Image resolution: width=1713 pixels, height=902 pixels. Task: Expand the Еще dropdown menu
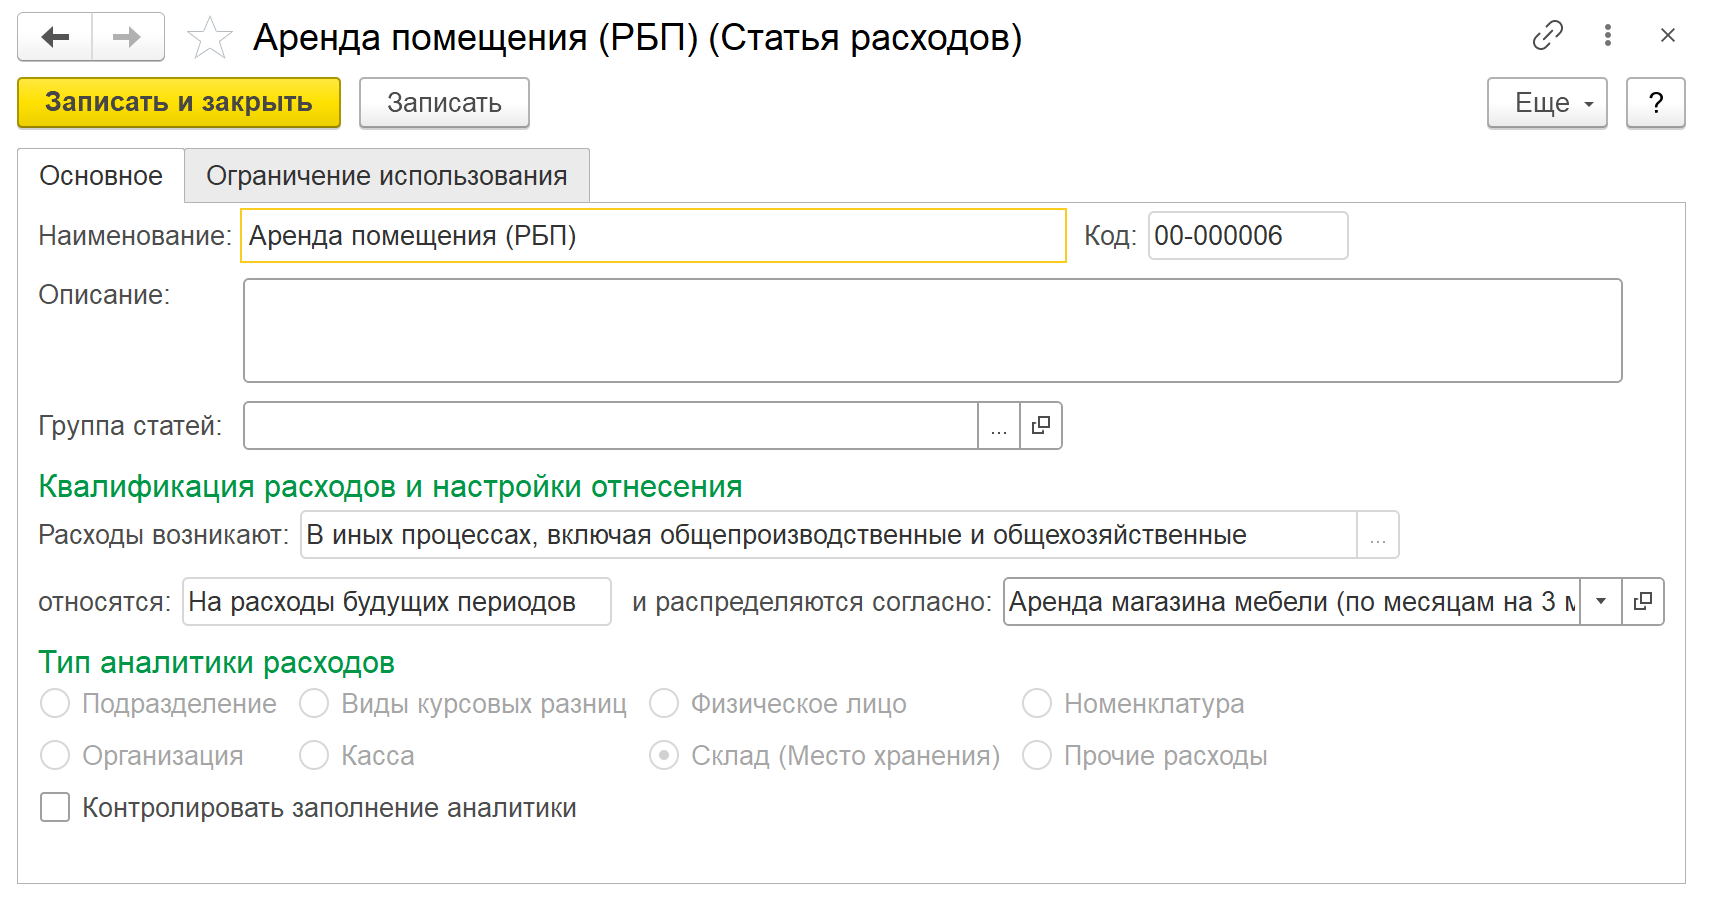1546,103
